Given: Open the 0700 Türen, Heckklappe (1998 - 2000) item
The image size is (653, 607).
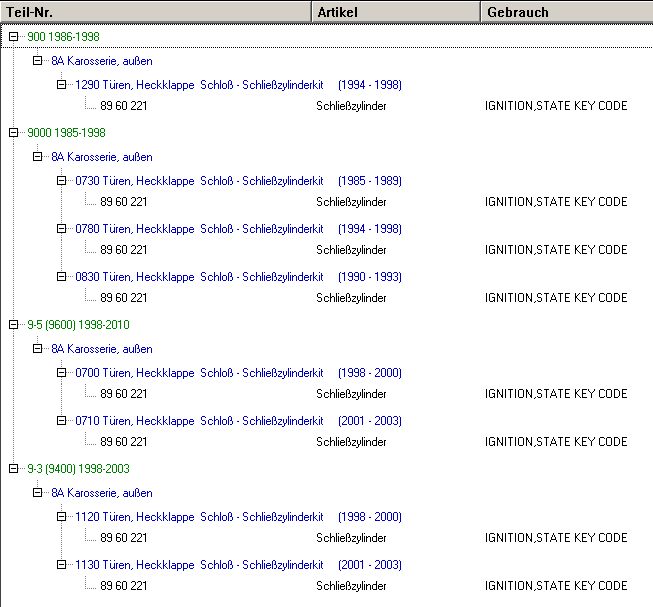Looking at the screenshot, I should [238, 373].
